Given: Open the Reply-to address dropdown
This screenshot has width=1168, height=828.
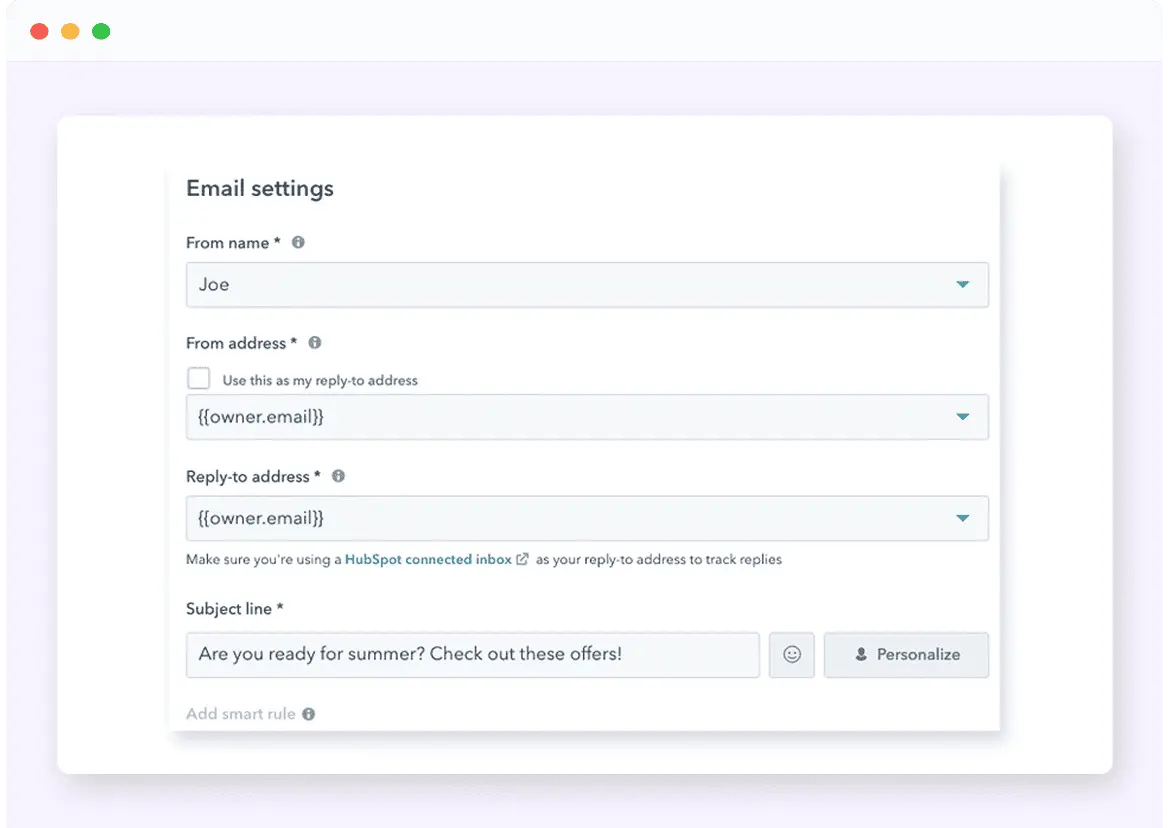Looking at the screenshot, I should [x=963, y=518].
